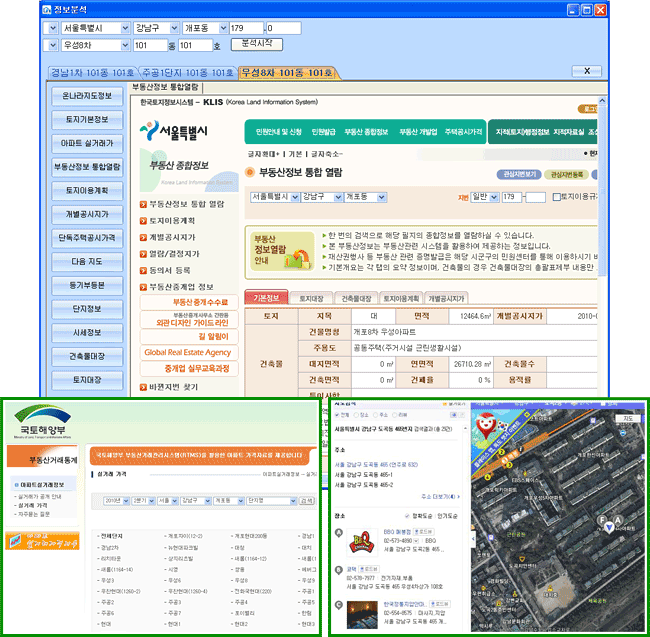The width and height of the screenshot is (650, 637).
Task: Switch to 건축물대장 tab in info table
Action: 356,298
